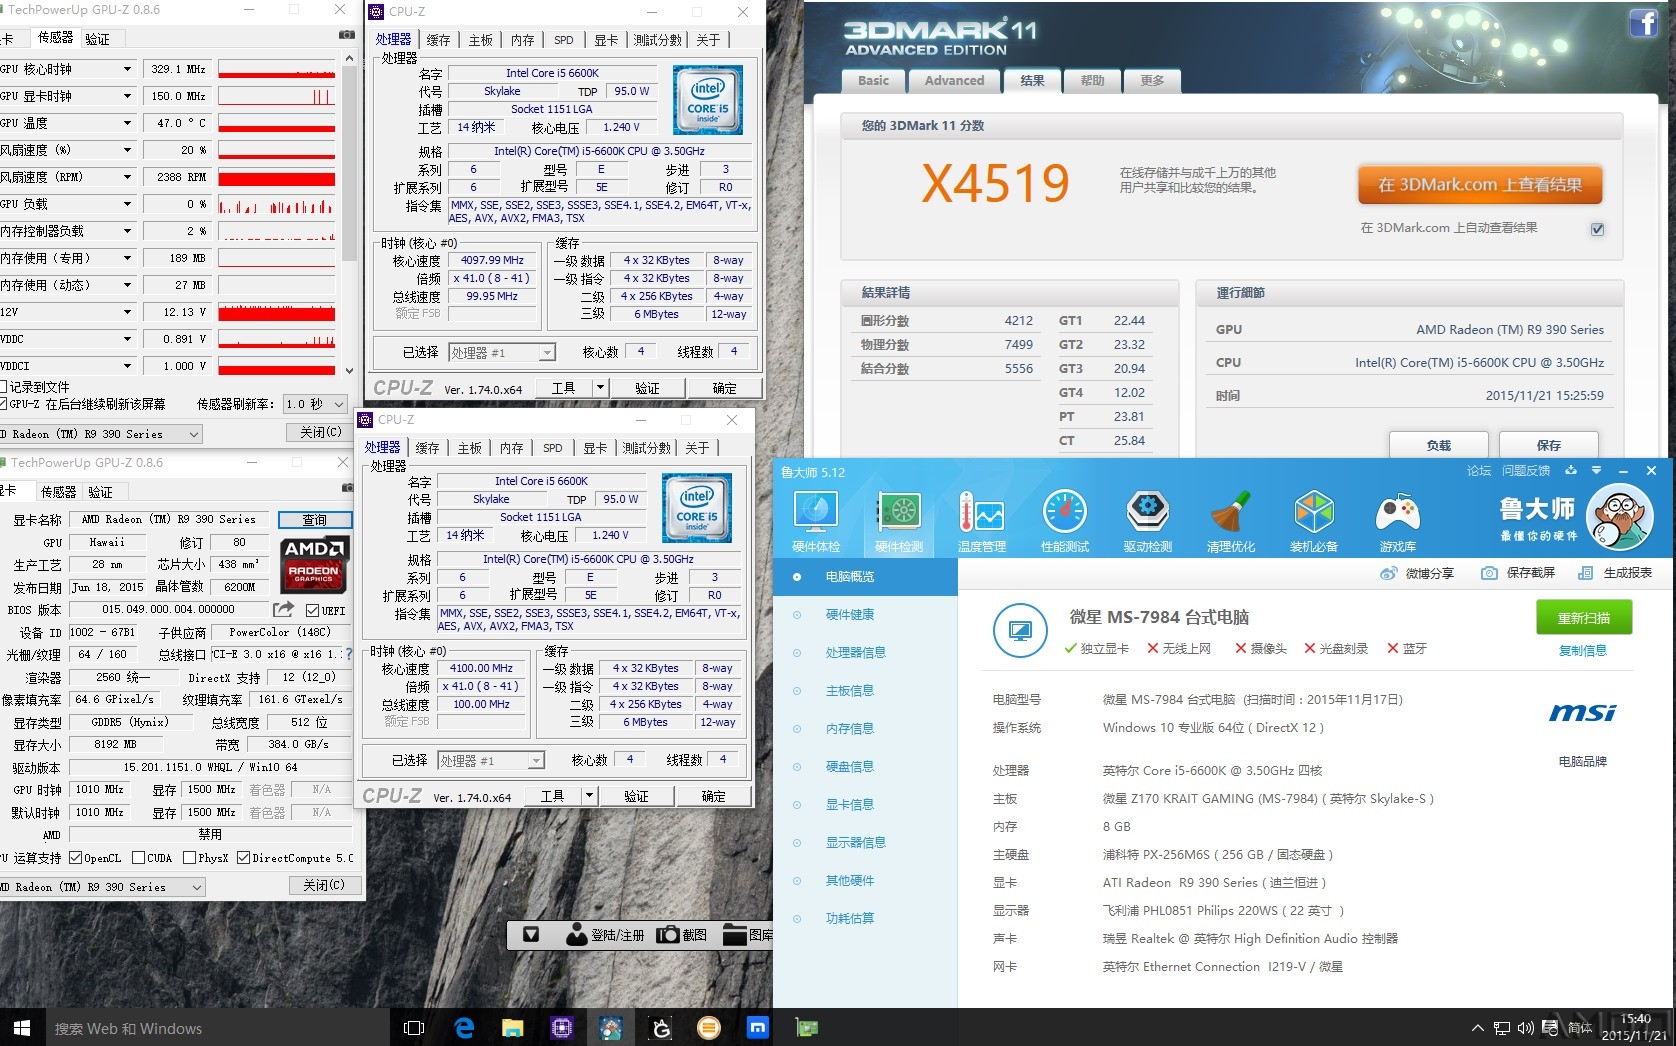Image resolution: width=1676 pixels, height=1046 pixels.
Task: Click BIOS save/share icon in GPU-Z
Action: tap(284, 609)
